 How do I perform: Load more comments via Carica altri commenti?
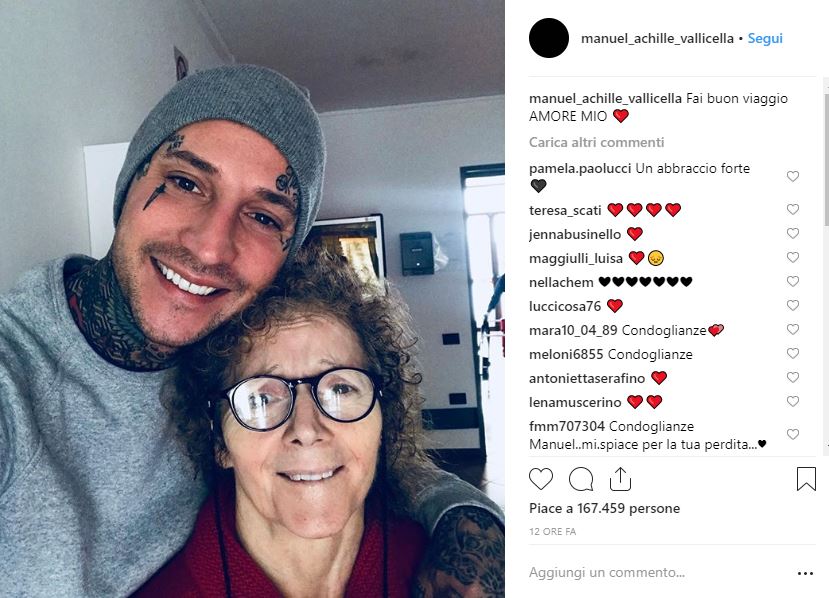[596, 142]
